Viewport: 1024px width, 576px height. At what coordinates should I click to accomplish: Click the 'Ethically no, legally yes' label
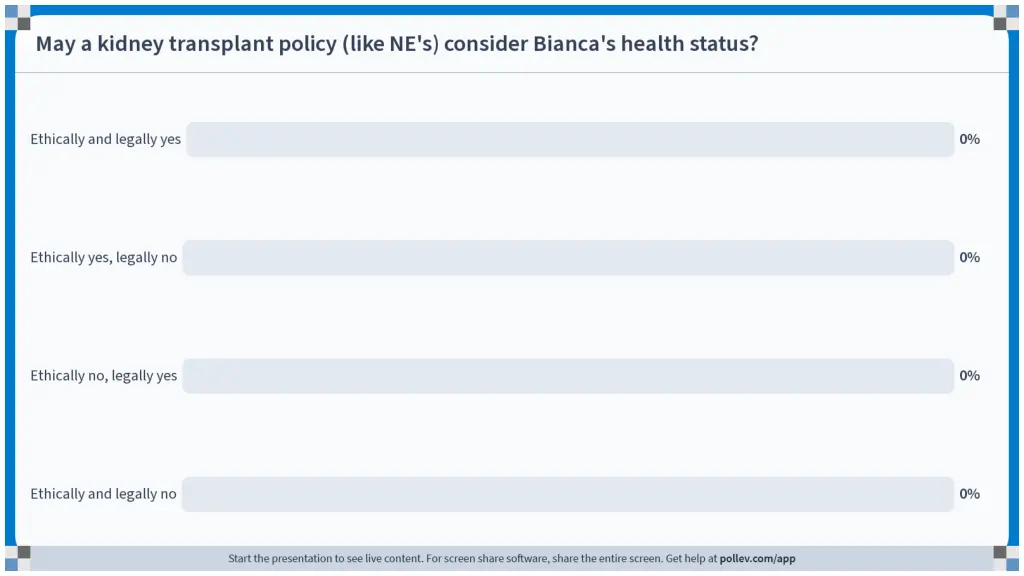(103, 376)
